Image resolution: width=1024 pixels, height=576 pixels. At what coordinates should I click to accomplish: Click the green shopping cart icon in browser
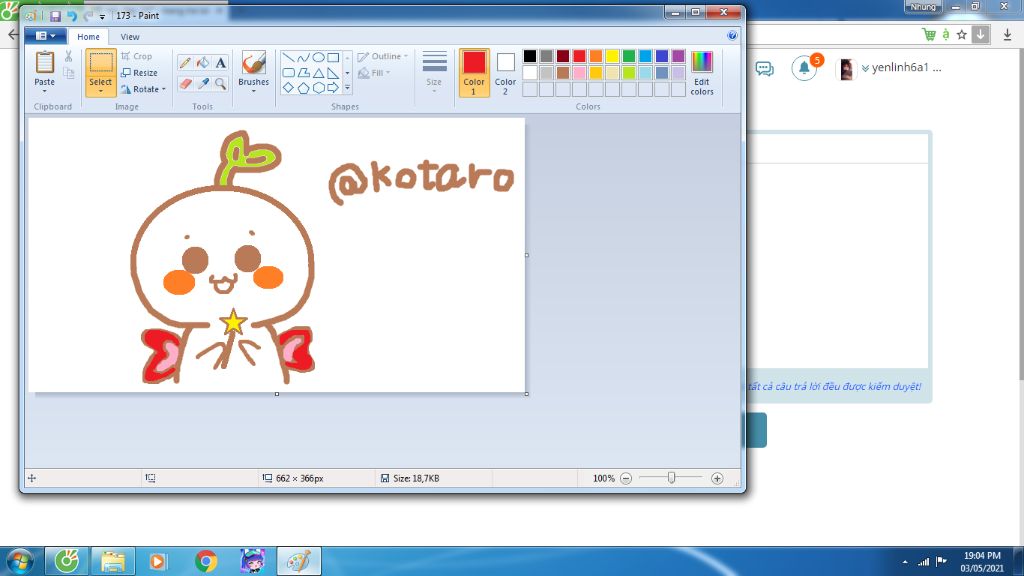click(x=929, y=35)
